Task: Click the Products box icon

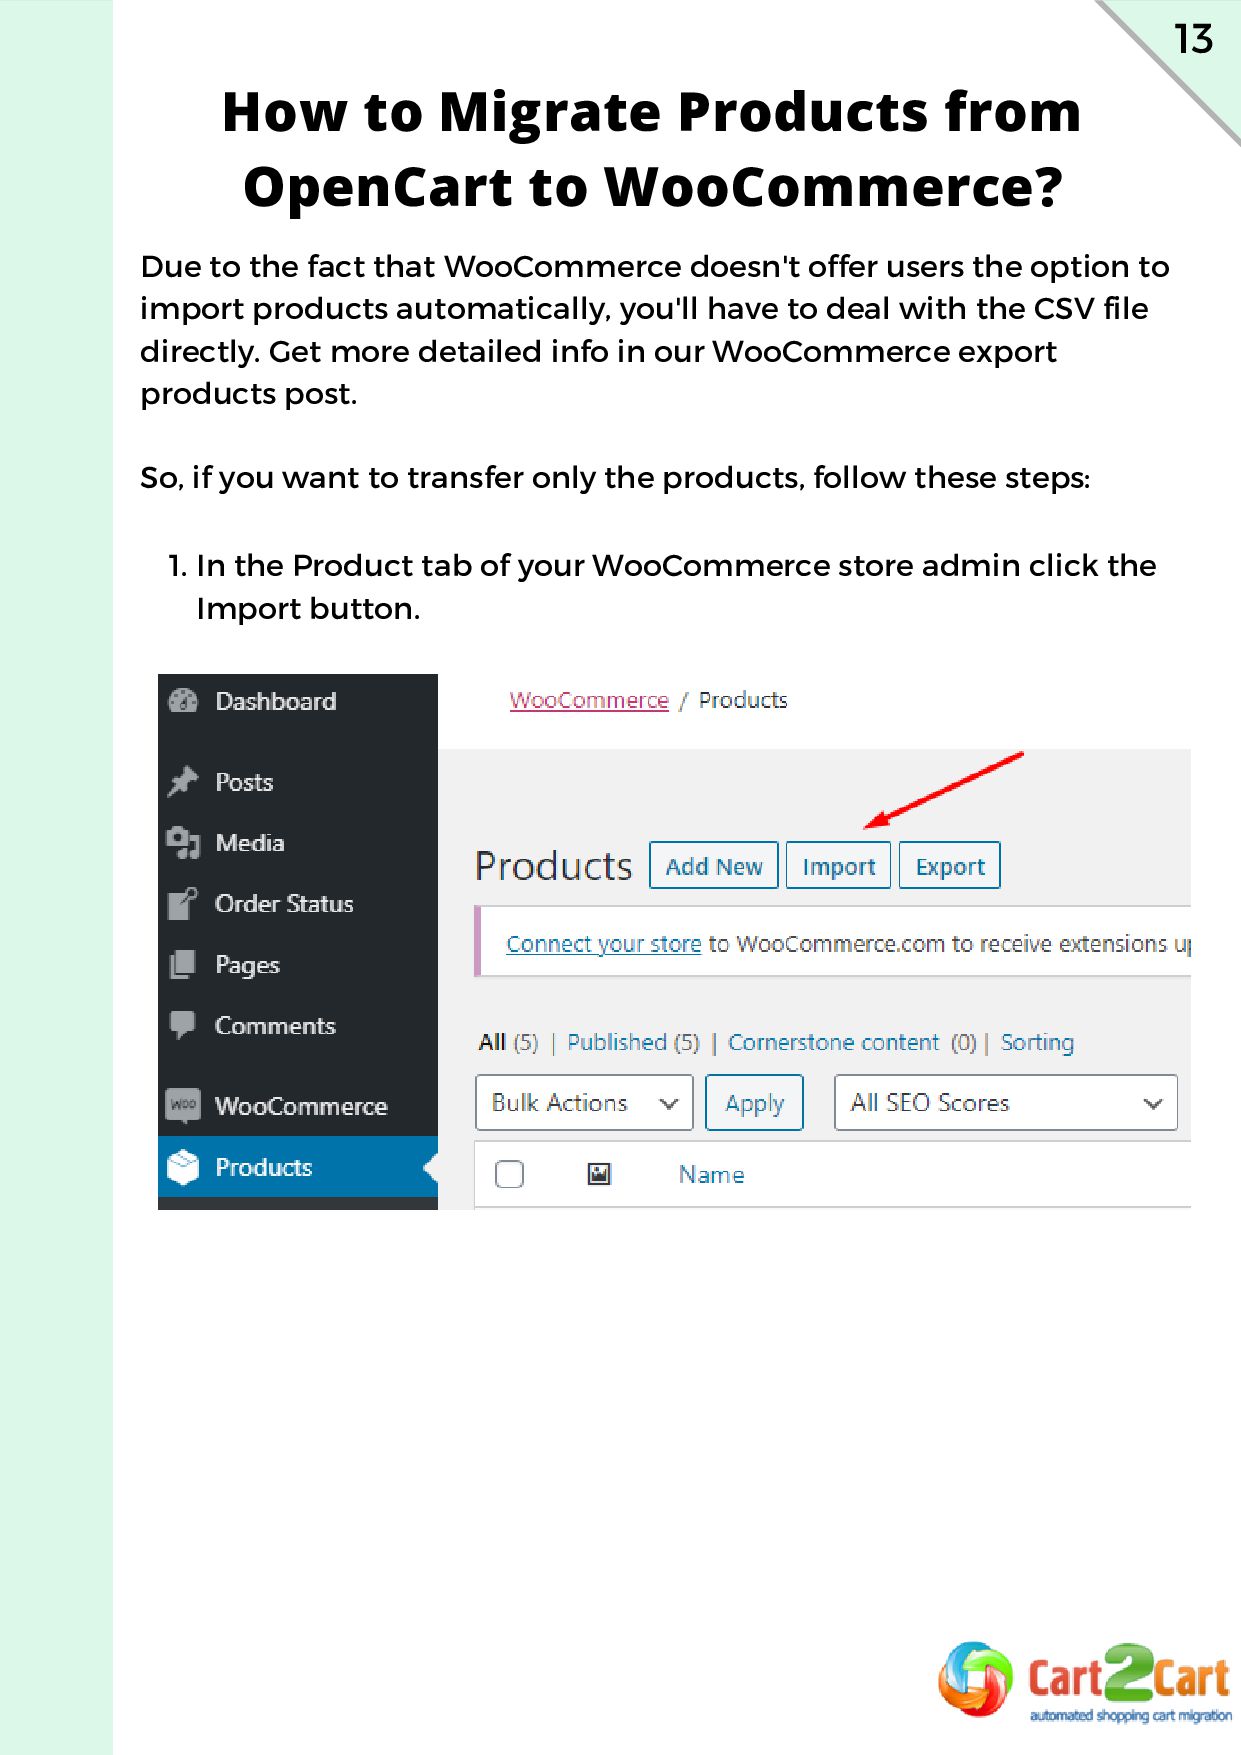Action: coord(183,1167)
